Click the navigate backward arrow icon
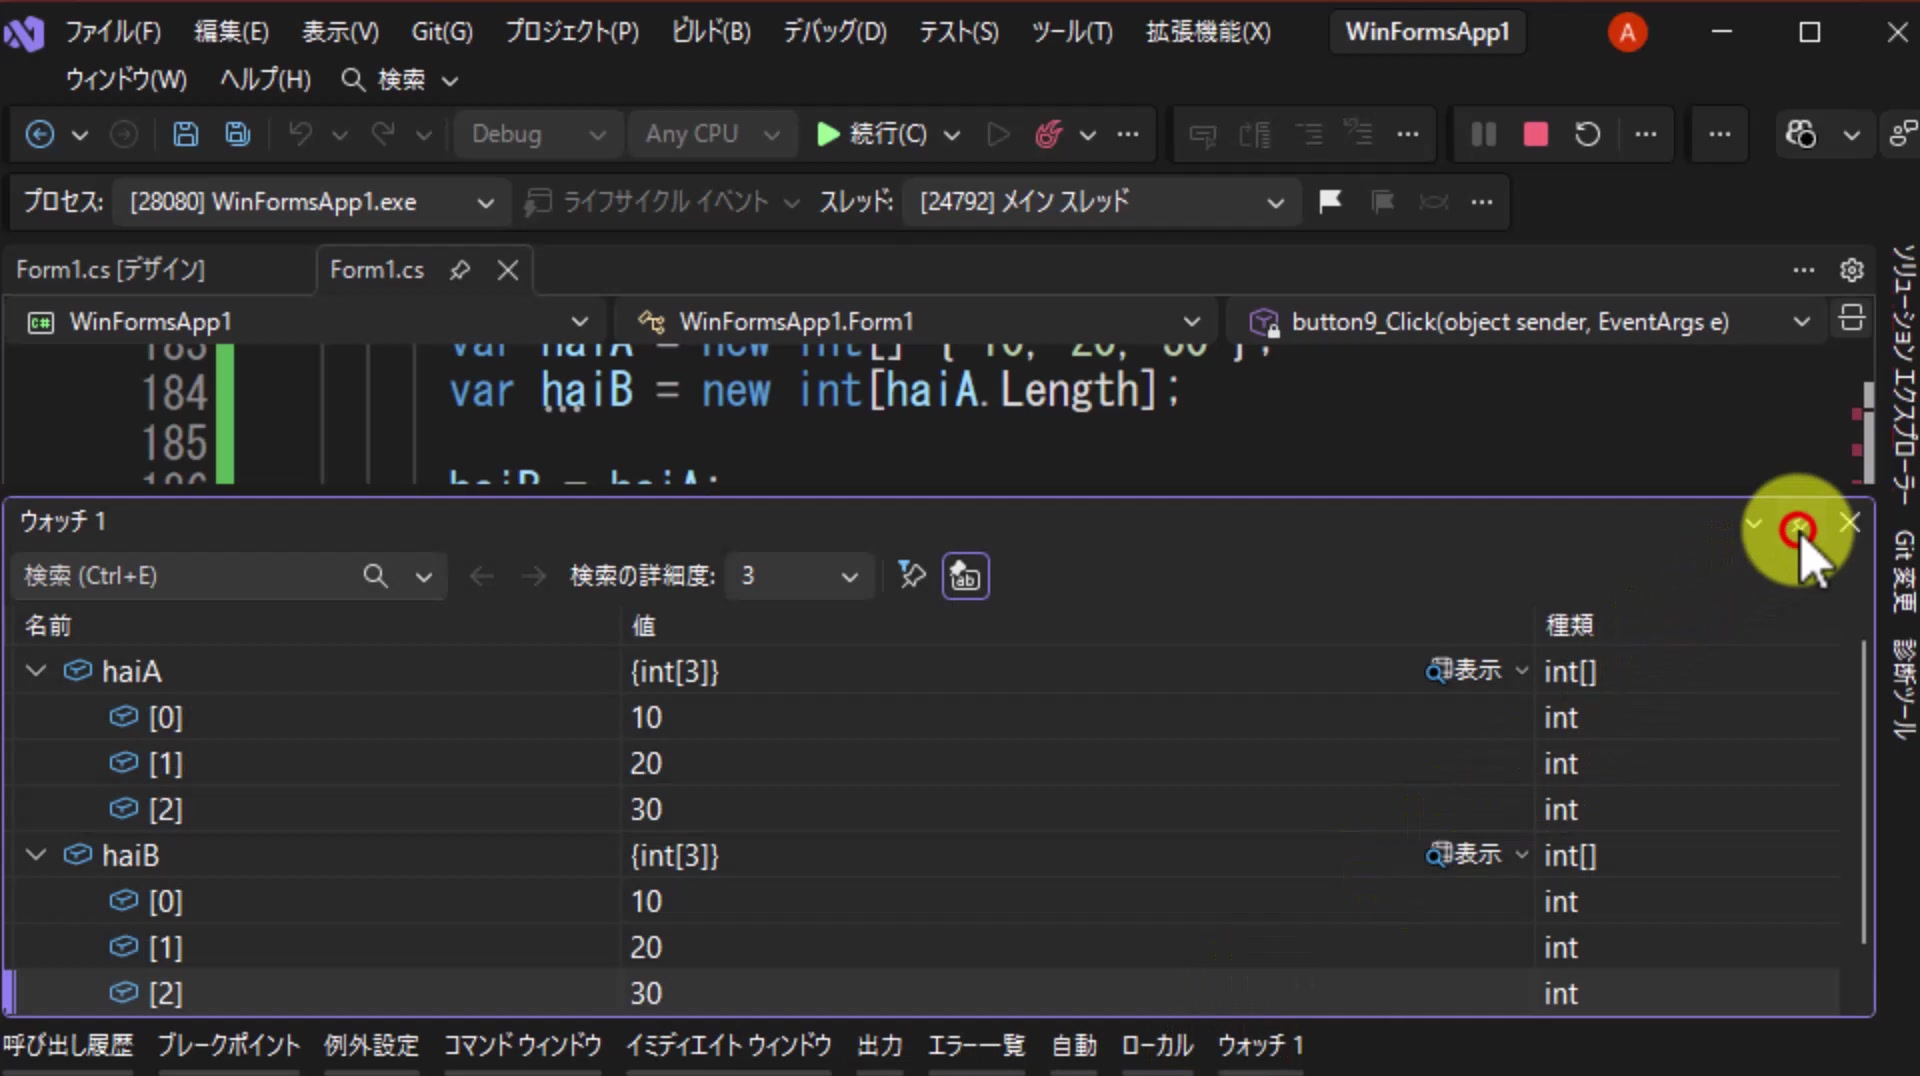1920x1076 pixels. pyautogui.click(x=40, y=134)
